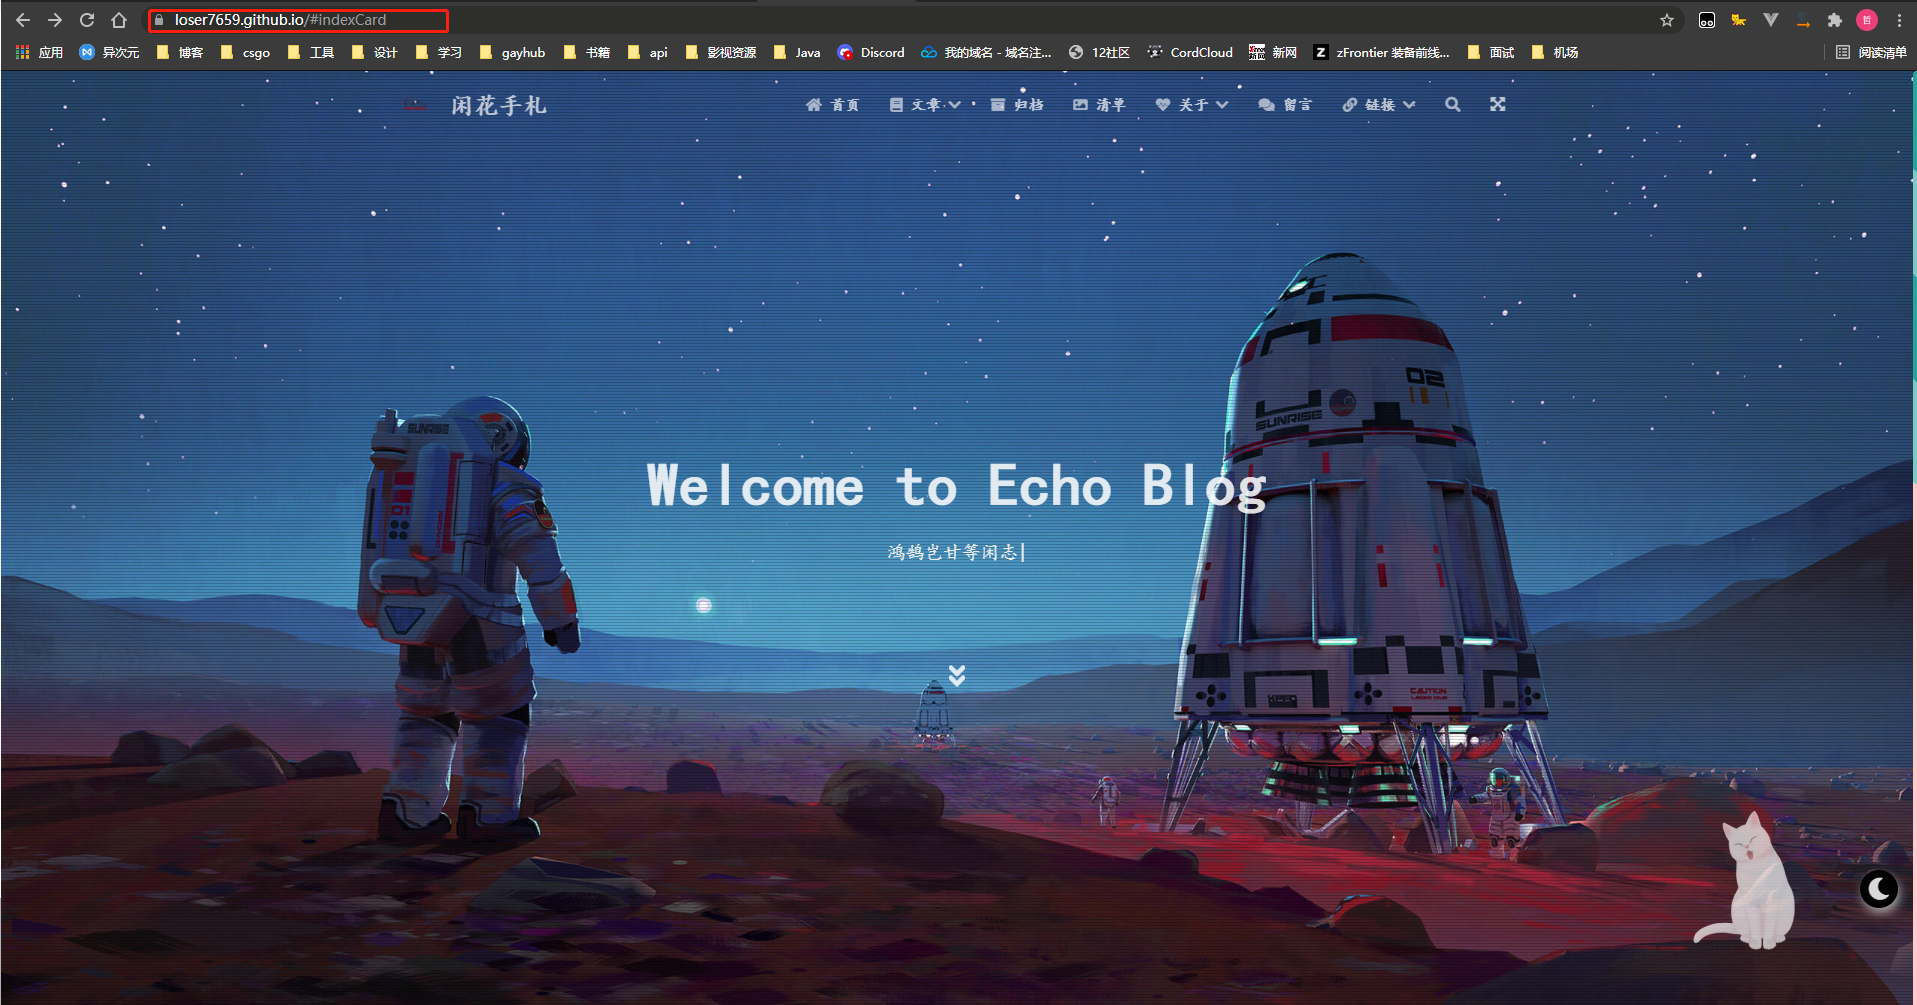
Task: Open the pink profile avatar menu
Action: pyautogui.click(x=1867, y=20)
